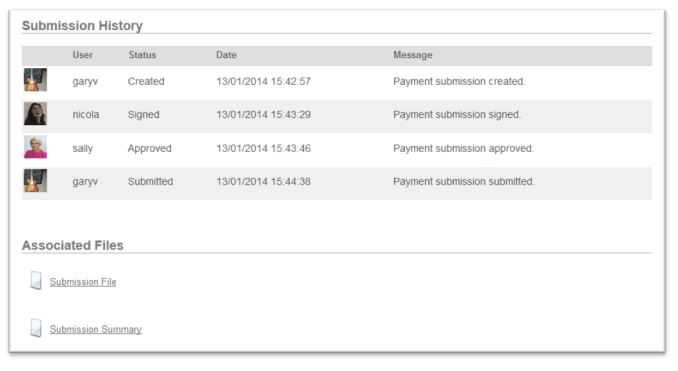Viewport: 678px width, 371px height.
Task: Select the Signed status cell
Action: tap(144, 115)
